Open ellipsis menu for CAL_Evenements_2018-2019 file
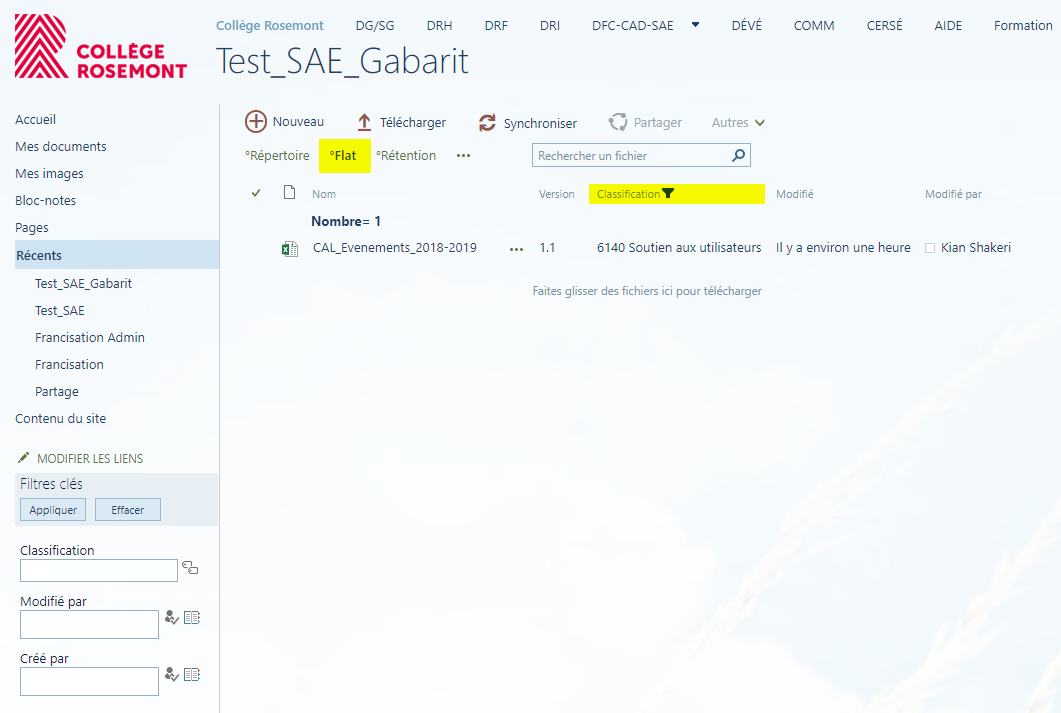The height and width of the screenshot is (713, 1061). point(516,249)
